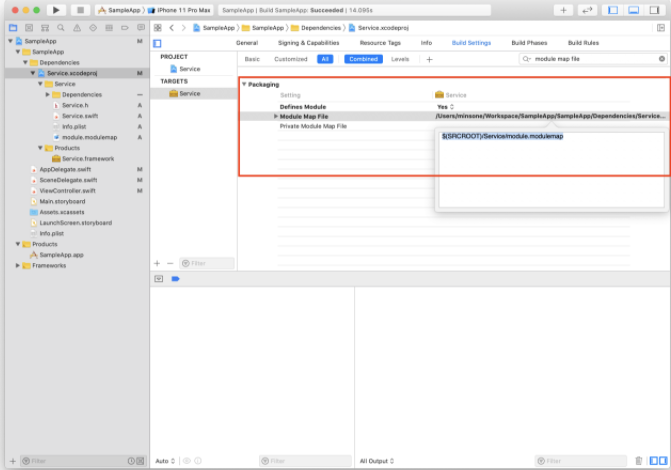Screen dimensions: 671x470
Task: Add a build setting with plus
Action: pyautogui.click(x=429, y=59)
